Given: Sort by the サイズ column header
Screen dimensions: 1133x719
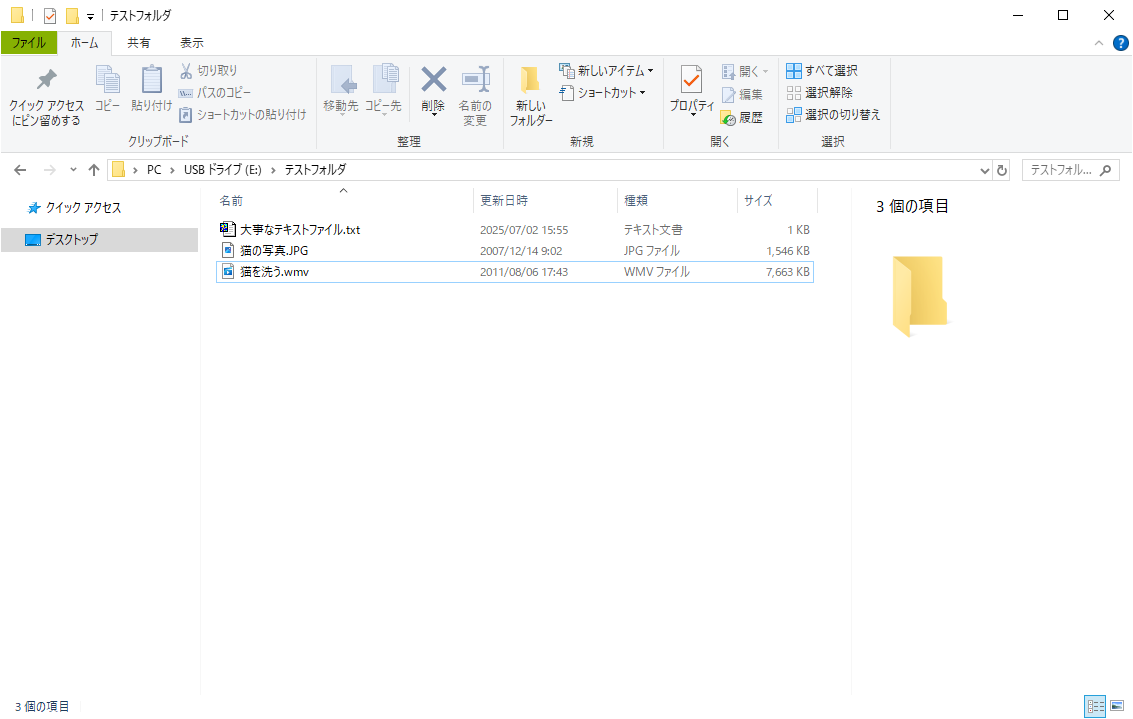Looking at the screenshot, I should pyautogui.click(x=777, y=201).
